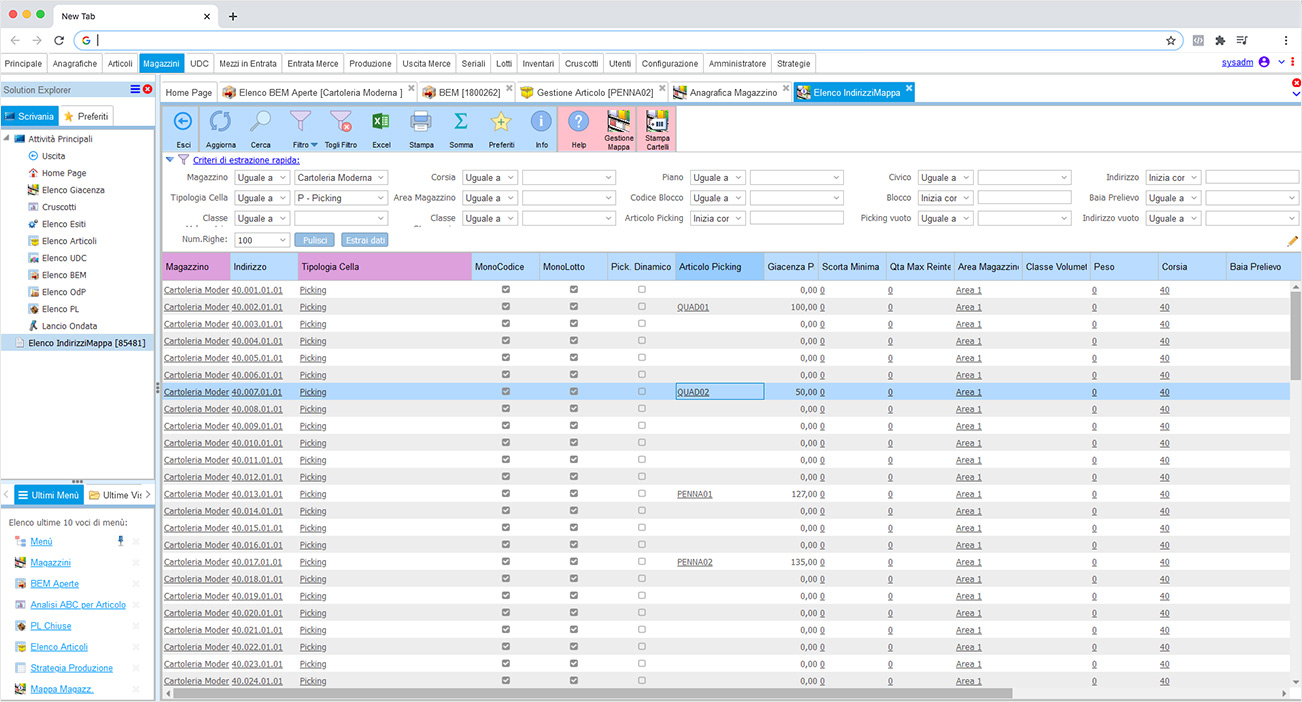Click the edit pencil icon above the grid

click(1292, 241)
